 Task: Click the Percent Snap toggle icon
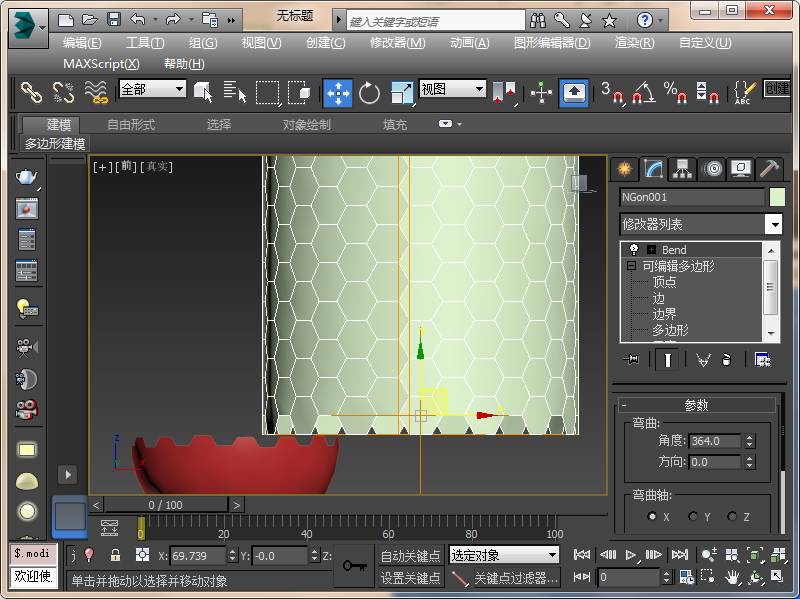pos(674,92)
